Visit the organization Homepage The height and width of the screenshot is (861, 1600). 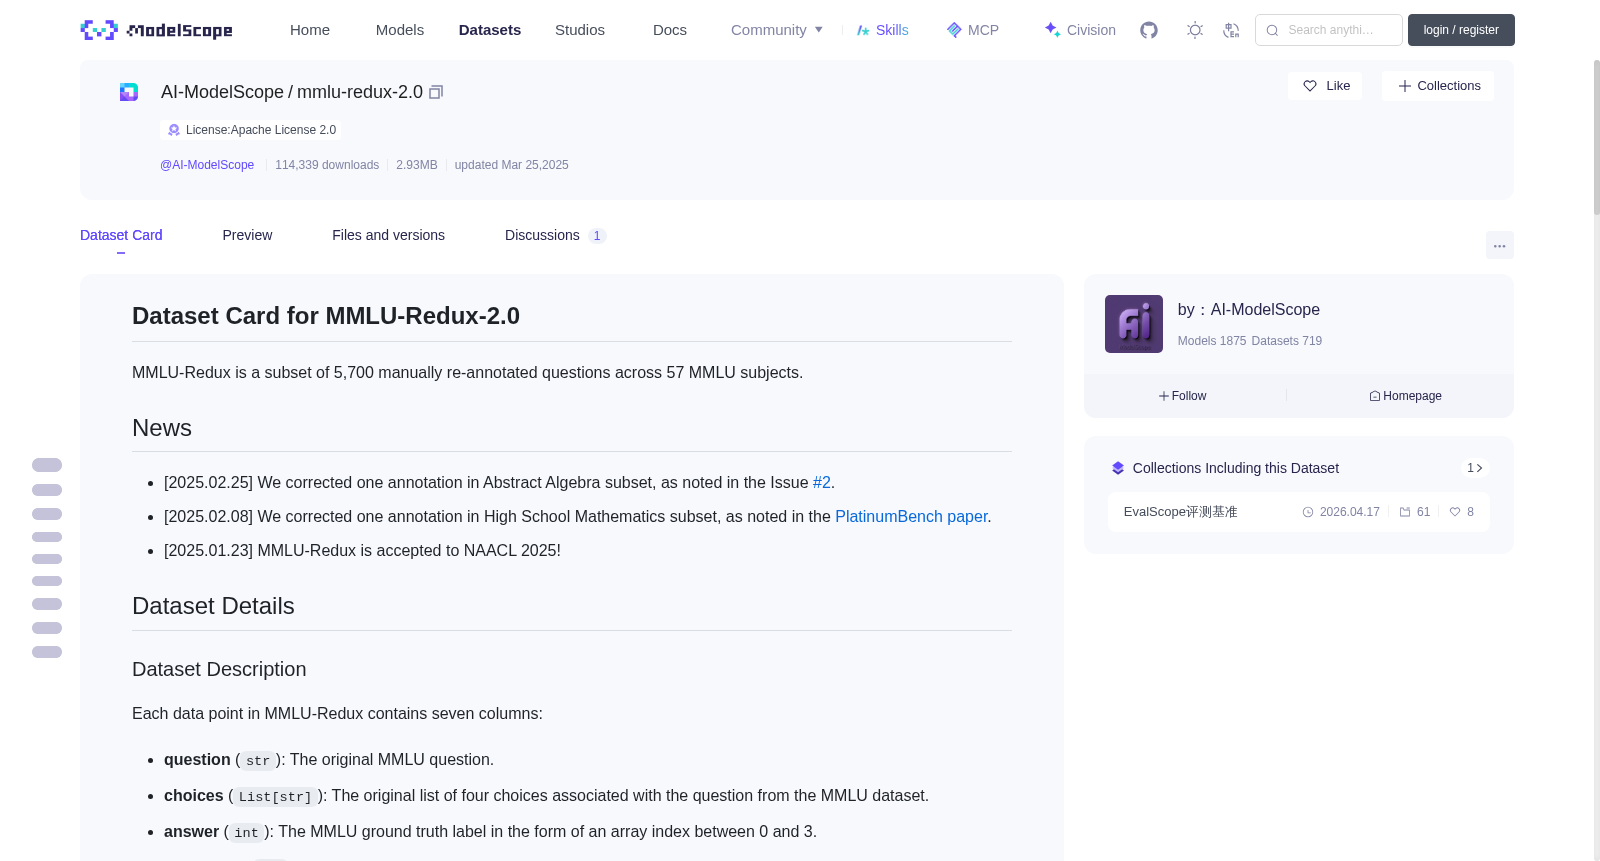tap(1406, 396)
